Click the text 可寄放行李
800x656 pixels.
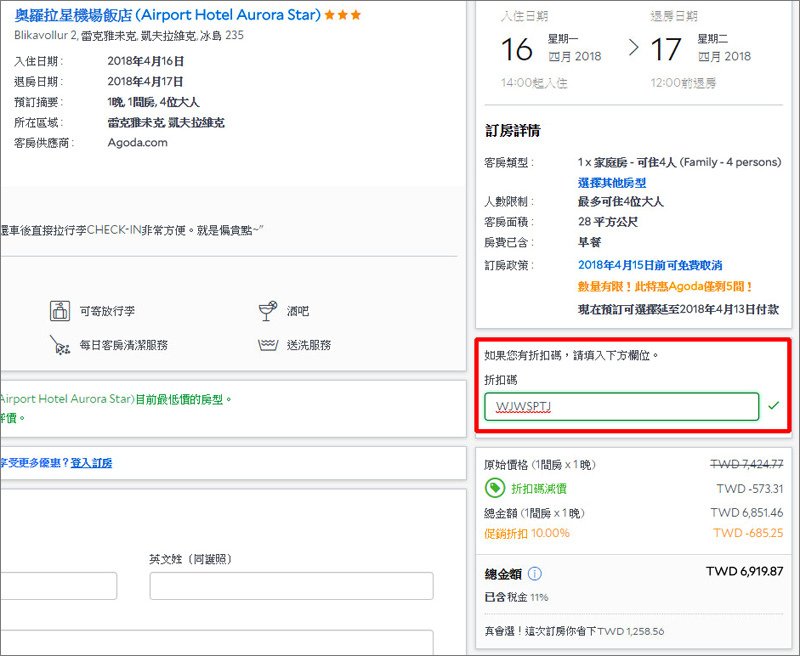click(x=107, y=311)
